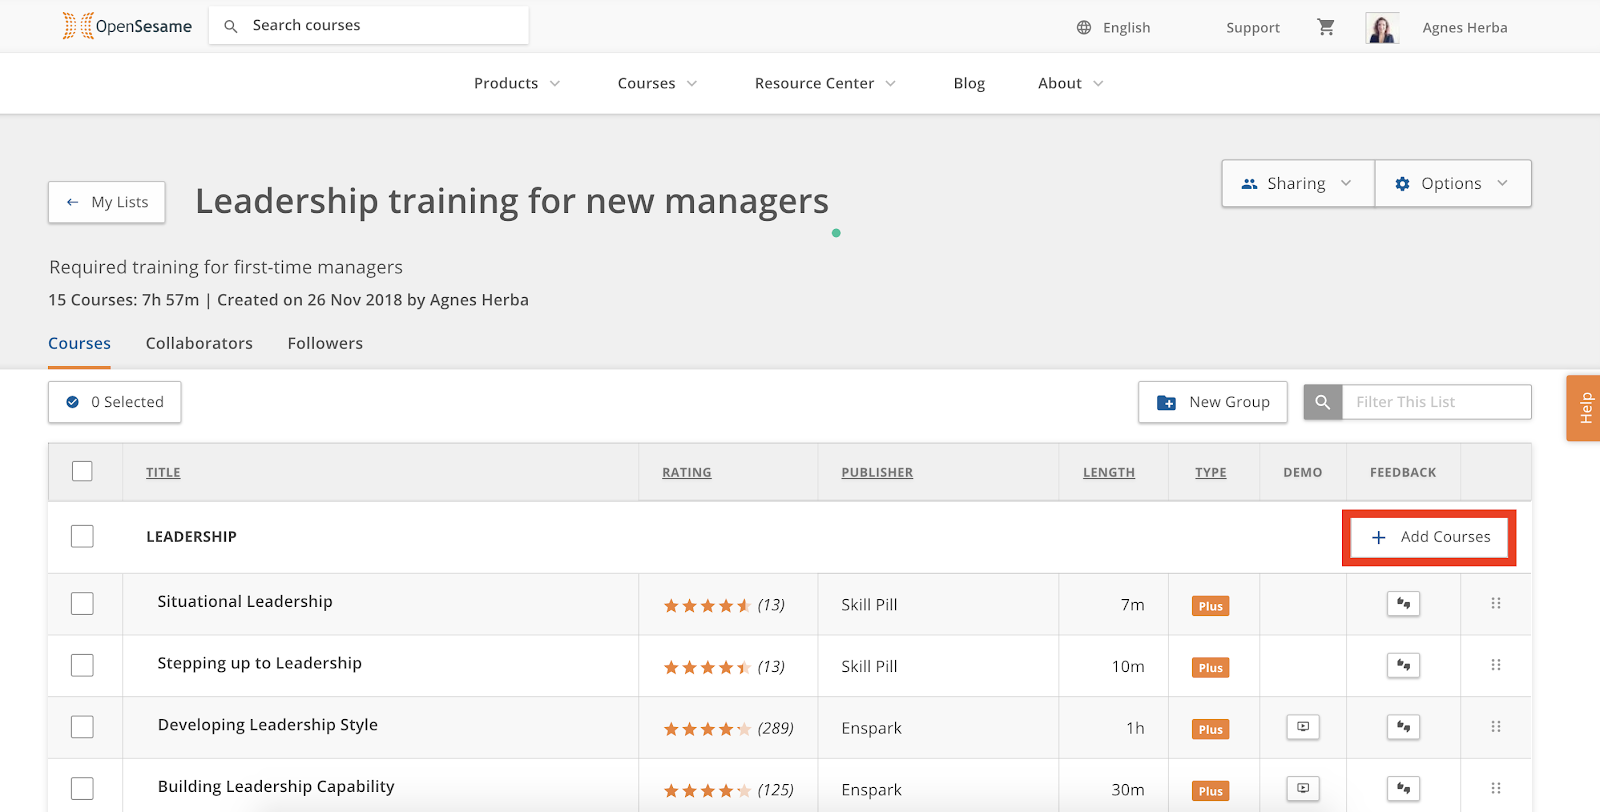Screen dimensions: 1600x812
Task: Click the Filter This List field
Action: (1435, 402)
